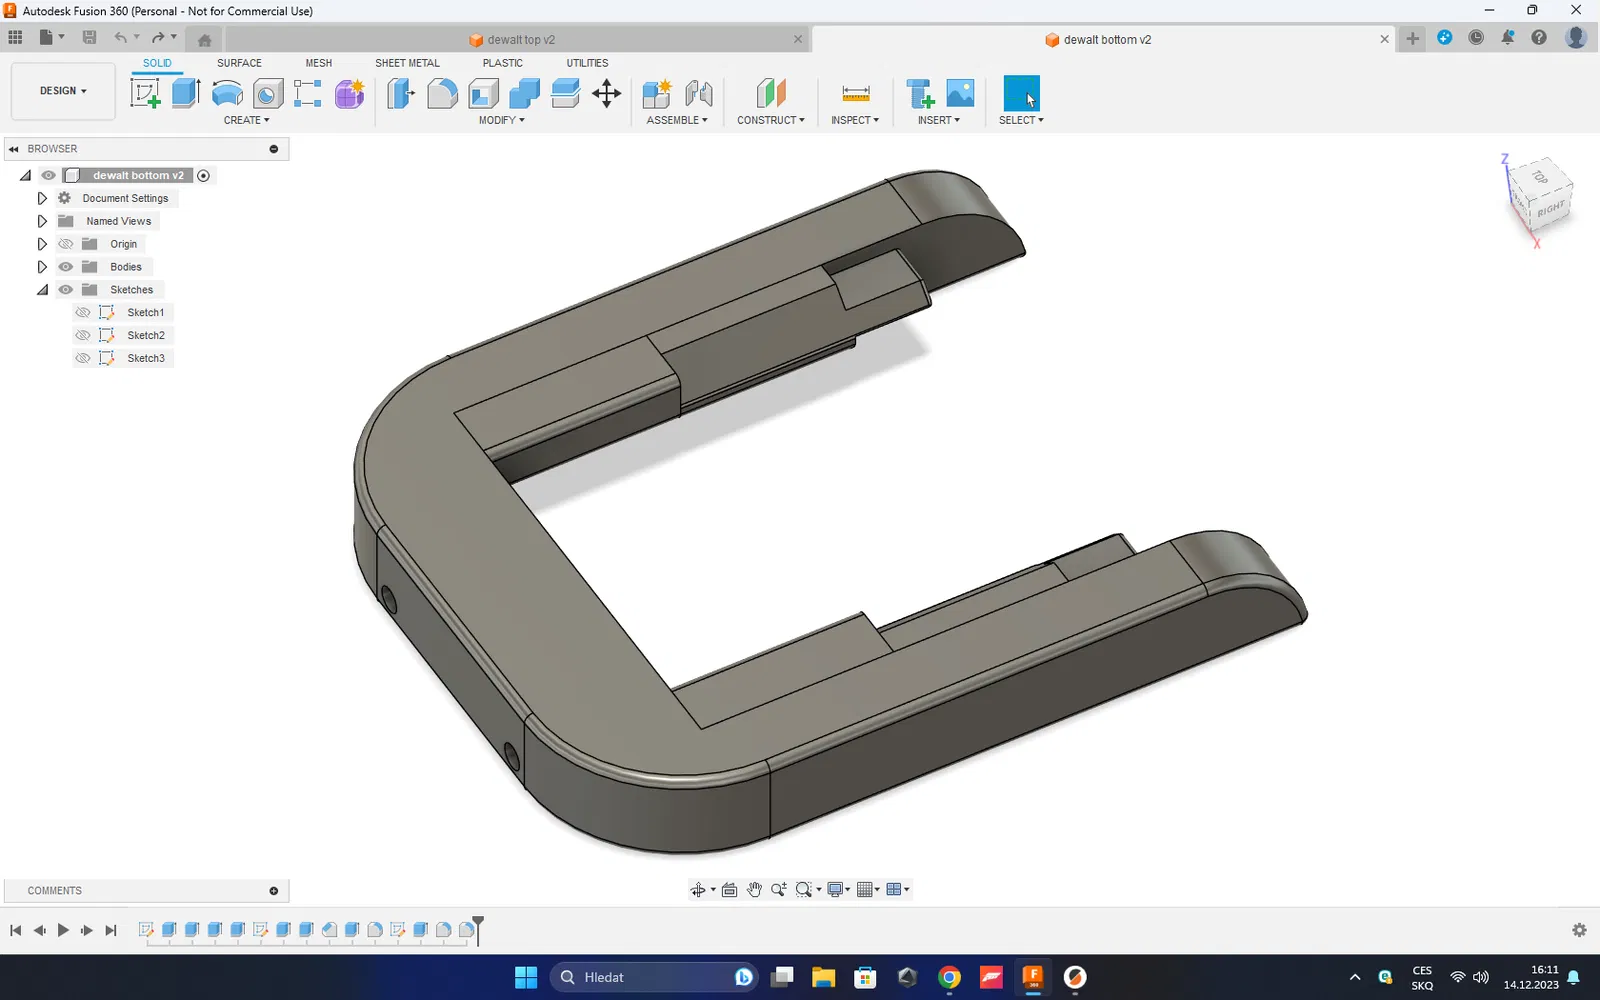Screen dimensions: 1600x1000
Task: Open the DESIGN workspace dropdown
Action: click(x=63, y=91)
